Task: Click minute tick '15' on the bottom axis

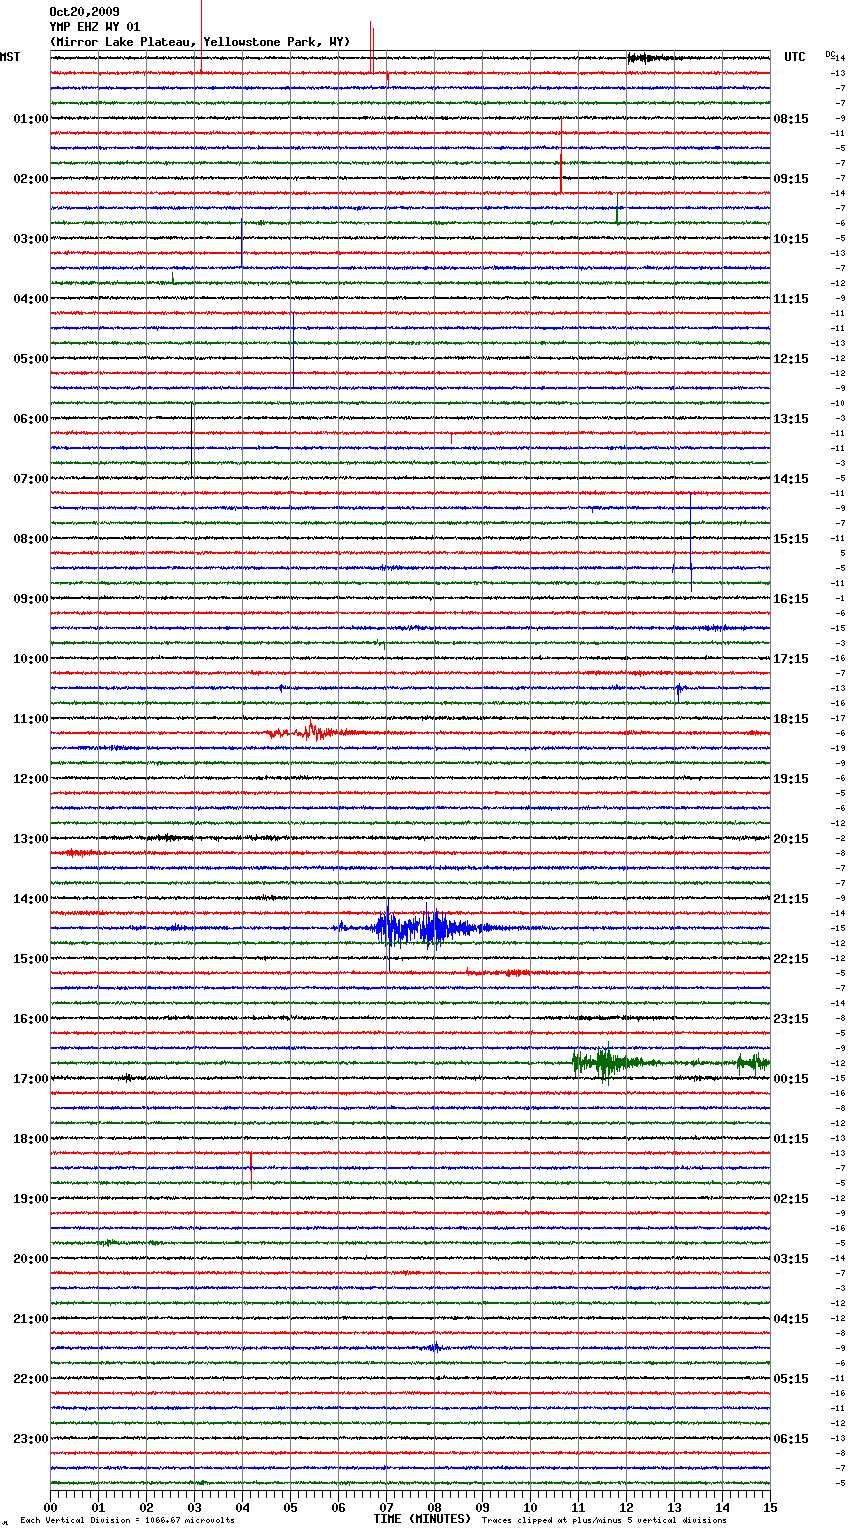Action: (770, 1507)
